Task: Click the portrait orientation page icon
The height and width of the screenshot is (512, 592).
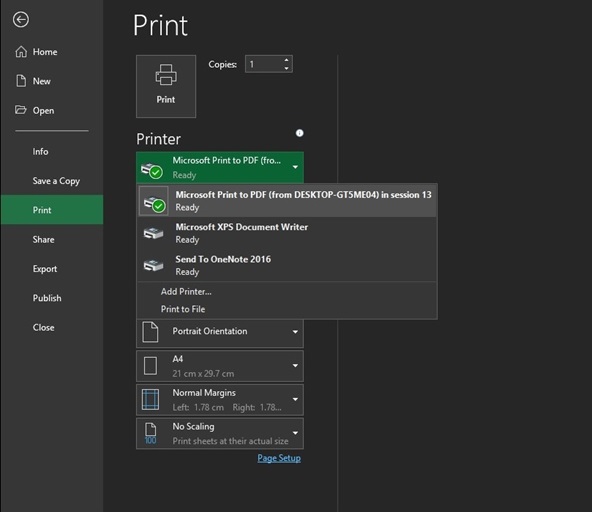Action: point(150,332)
